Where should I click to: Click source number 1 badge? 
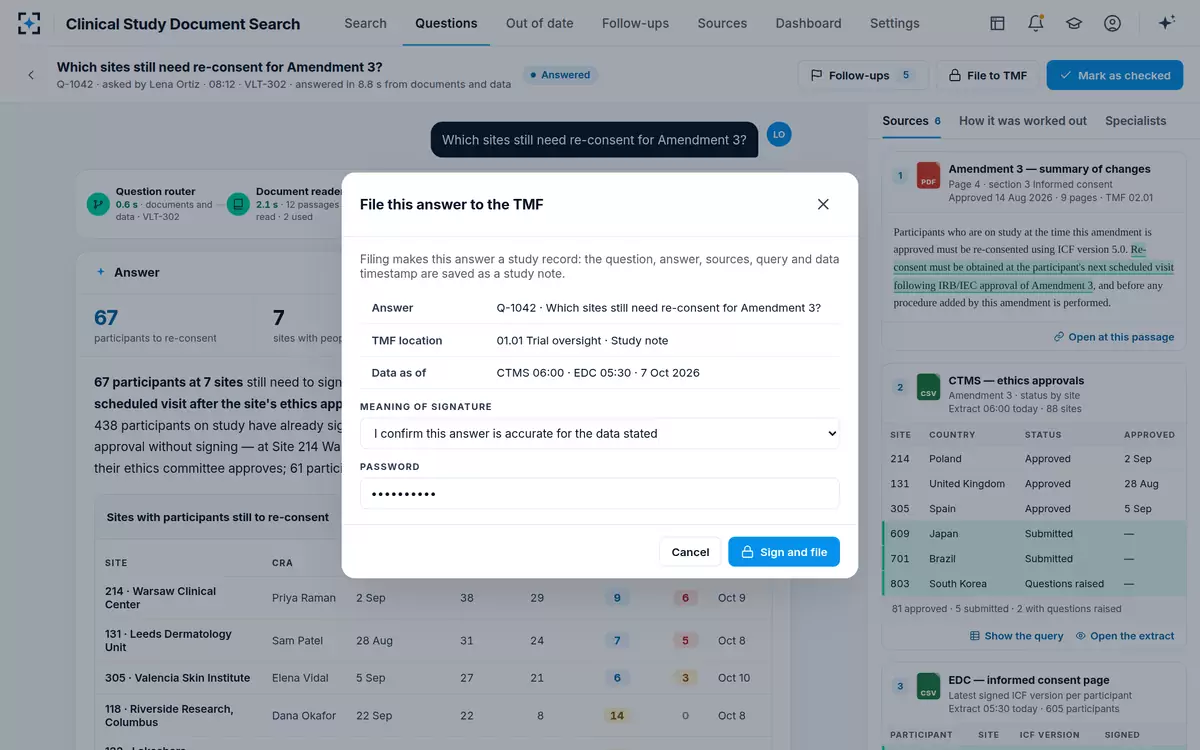coord(900,176)
